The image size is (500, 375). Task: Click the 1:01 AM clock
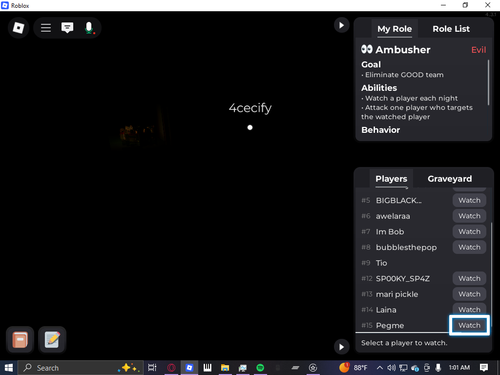point(459,367)
